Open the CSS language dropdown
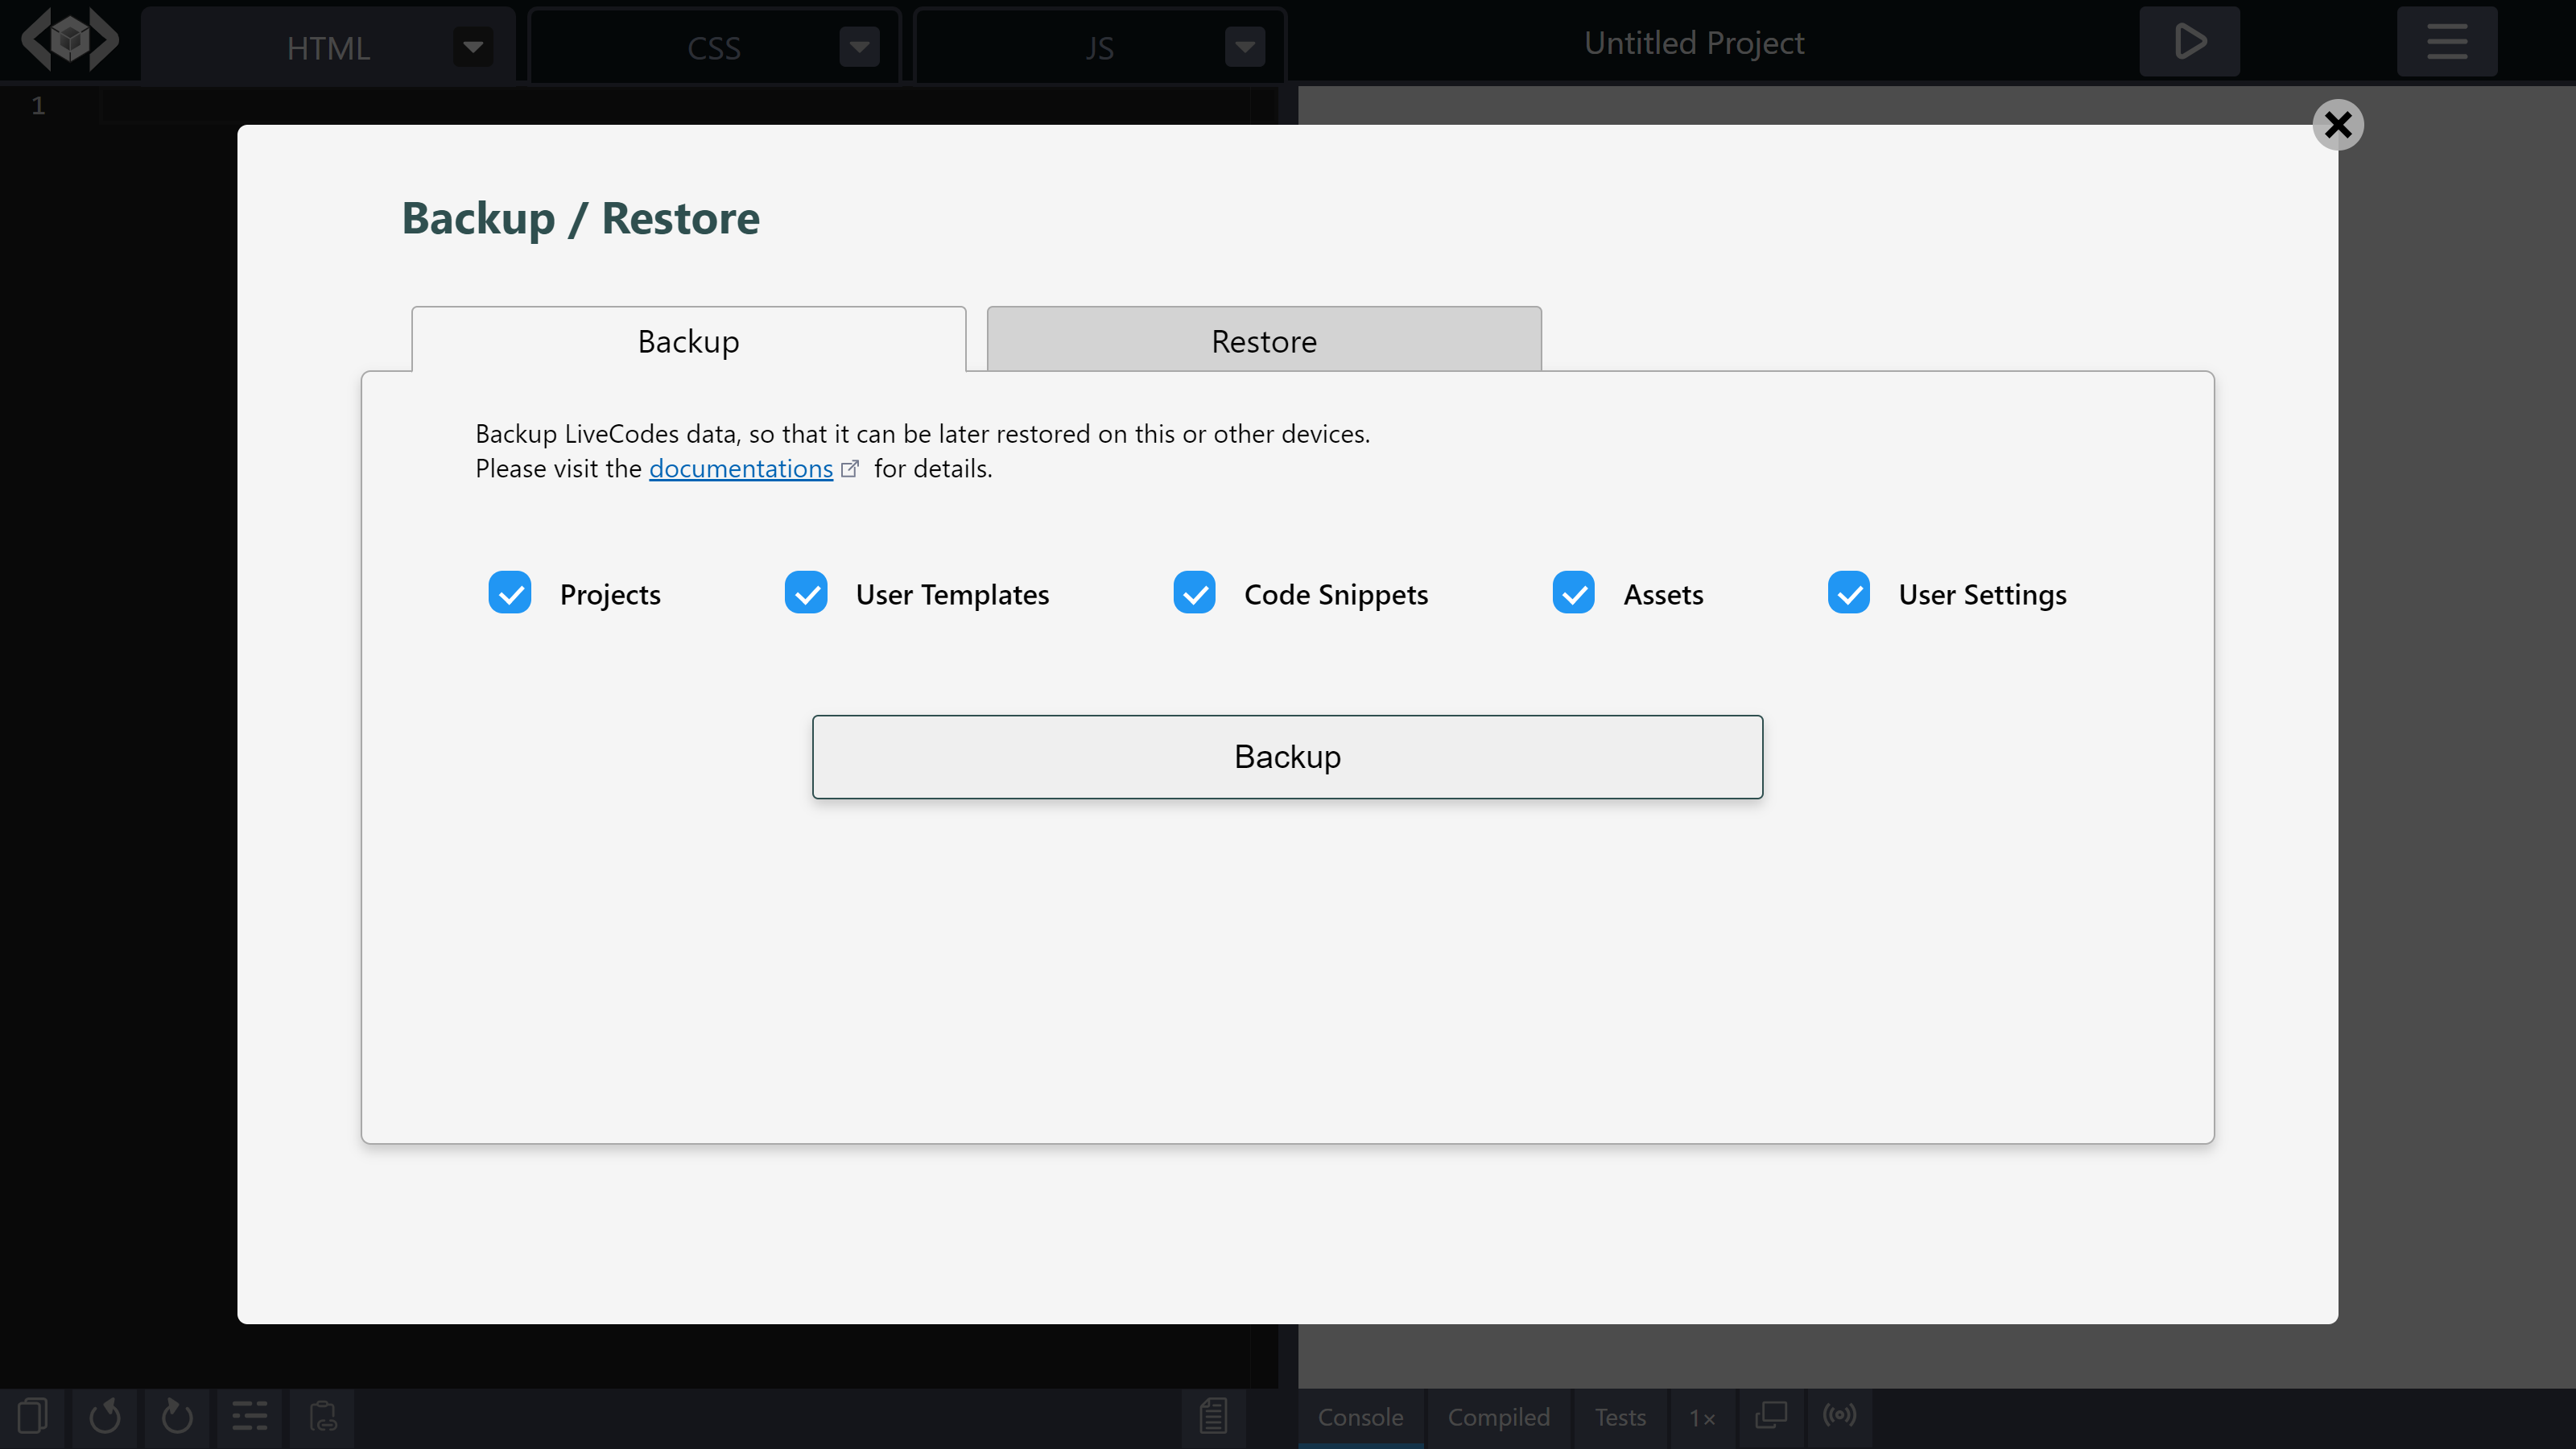This screenshot has height=1449, width=2576. [x=858, y=46]
